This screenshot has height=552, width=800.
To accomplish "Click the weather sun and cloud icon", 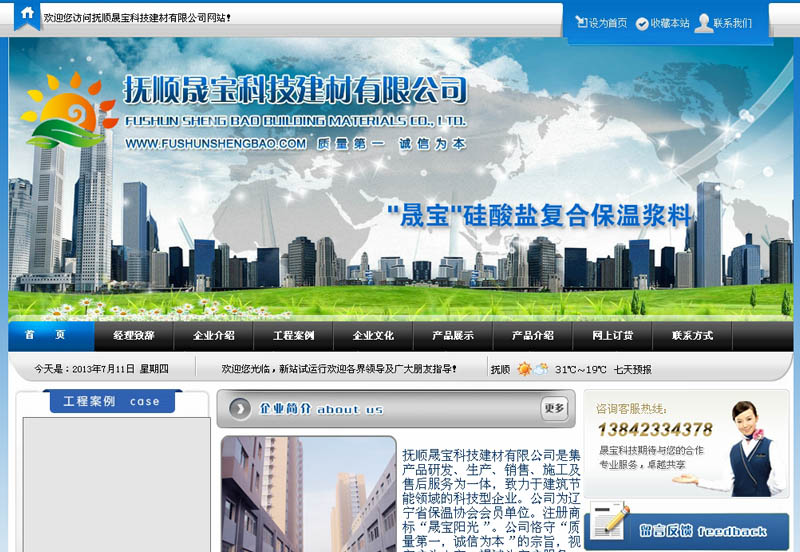I will tap(532, 369).
